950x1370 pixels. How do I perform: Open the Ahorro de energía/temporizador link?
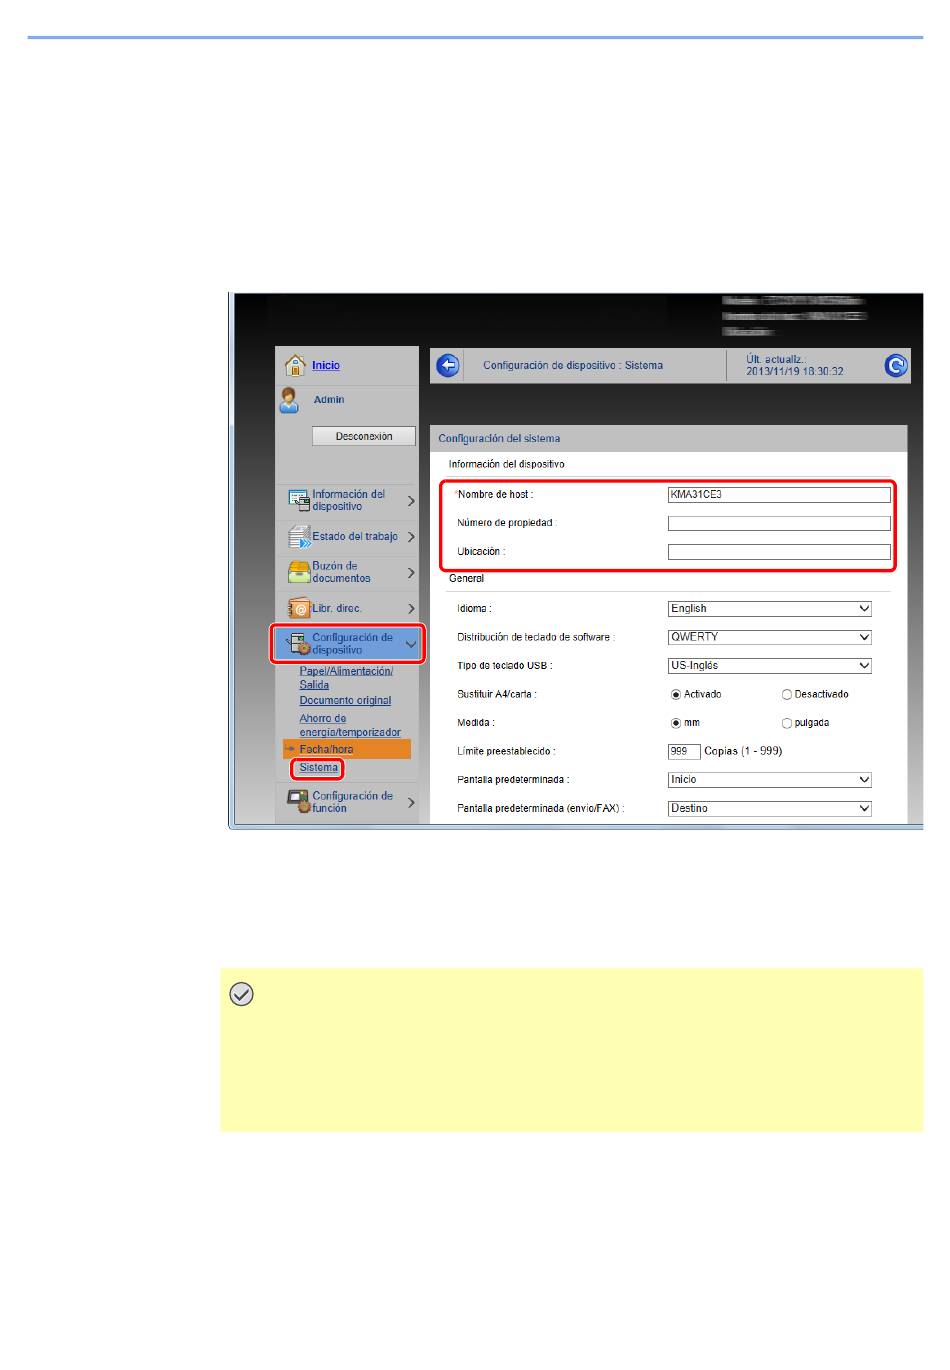[350, 725]
